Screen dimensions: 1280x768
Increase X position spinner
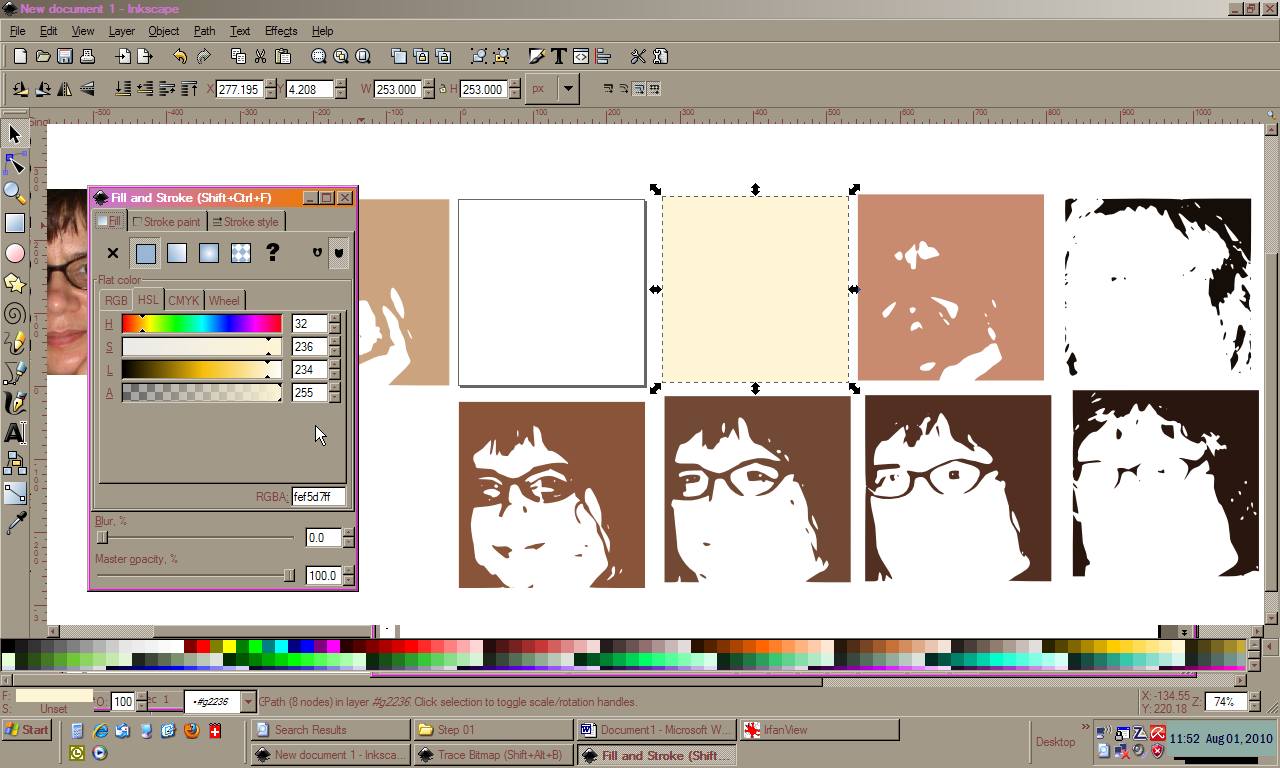coord(271,84)
